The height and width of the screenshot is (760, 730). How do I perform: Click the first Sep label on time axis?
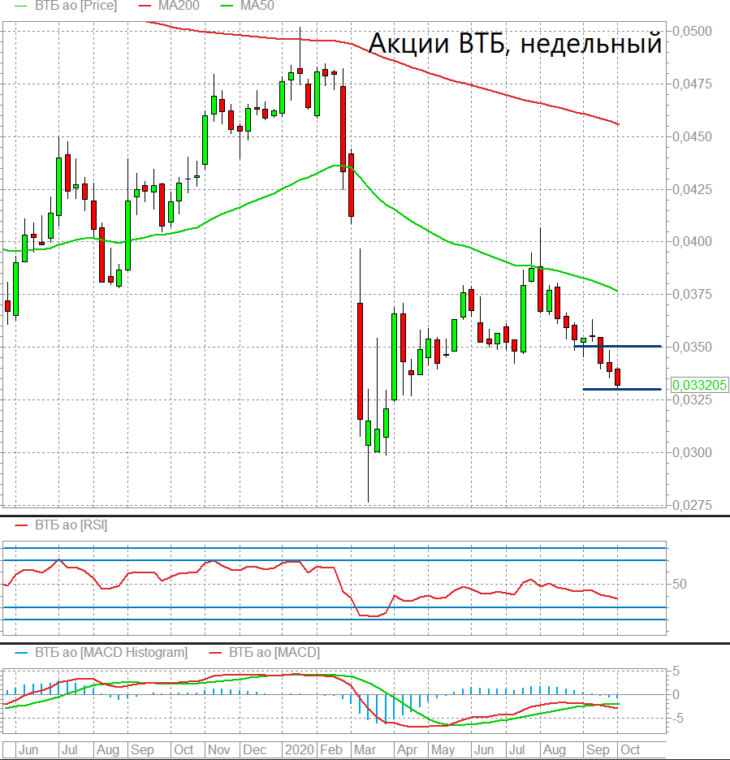coord(143,750)
